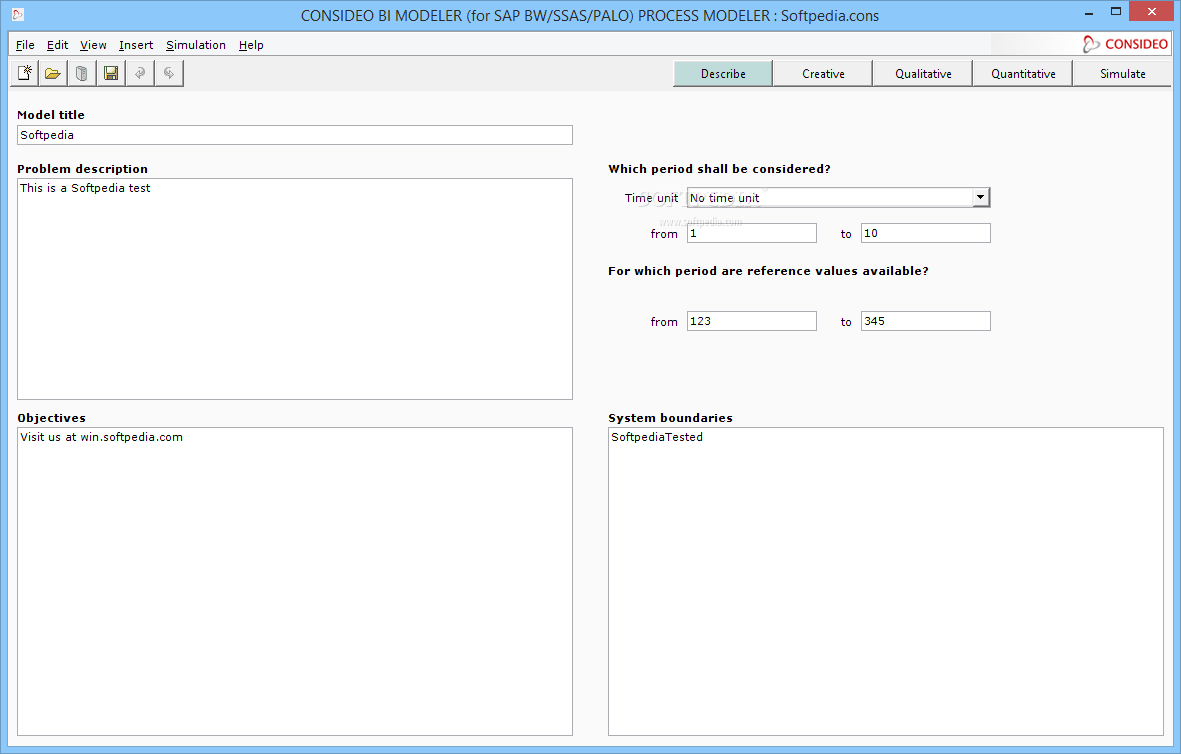Open the File menu
Screen dimensions: 1181x754
point(25,45)
